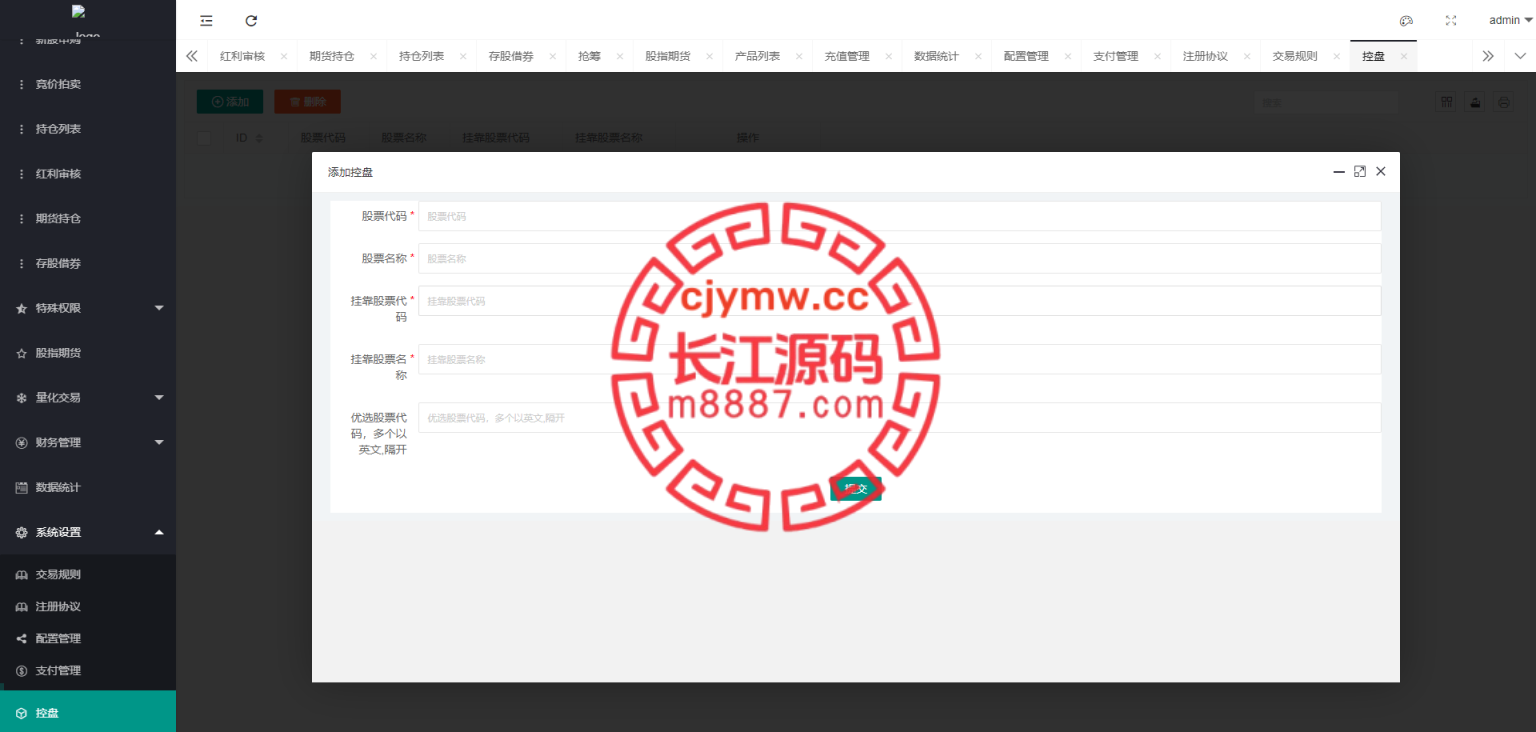Image resolution: width=1536 pixels, height=732 pixels.
Task: Open 配置管理 in the sidebar submenu
Action: pos(88,639)
